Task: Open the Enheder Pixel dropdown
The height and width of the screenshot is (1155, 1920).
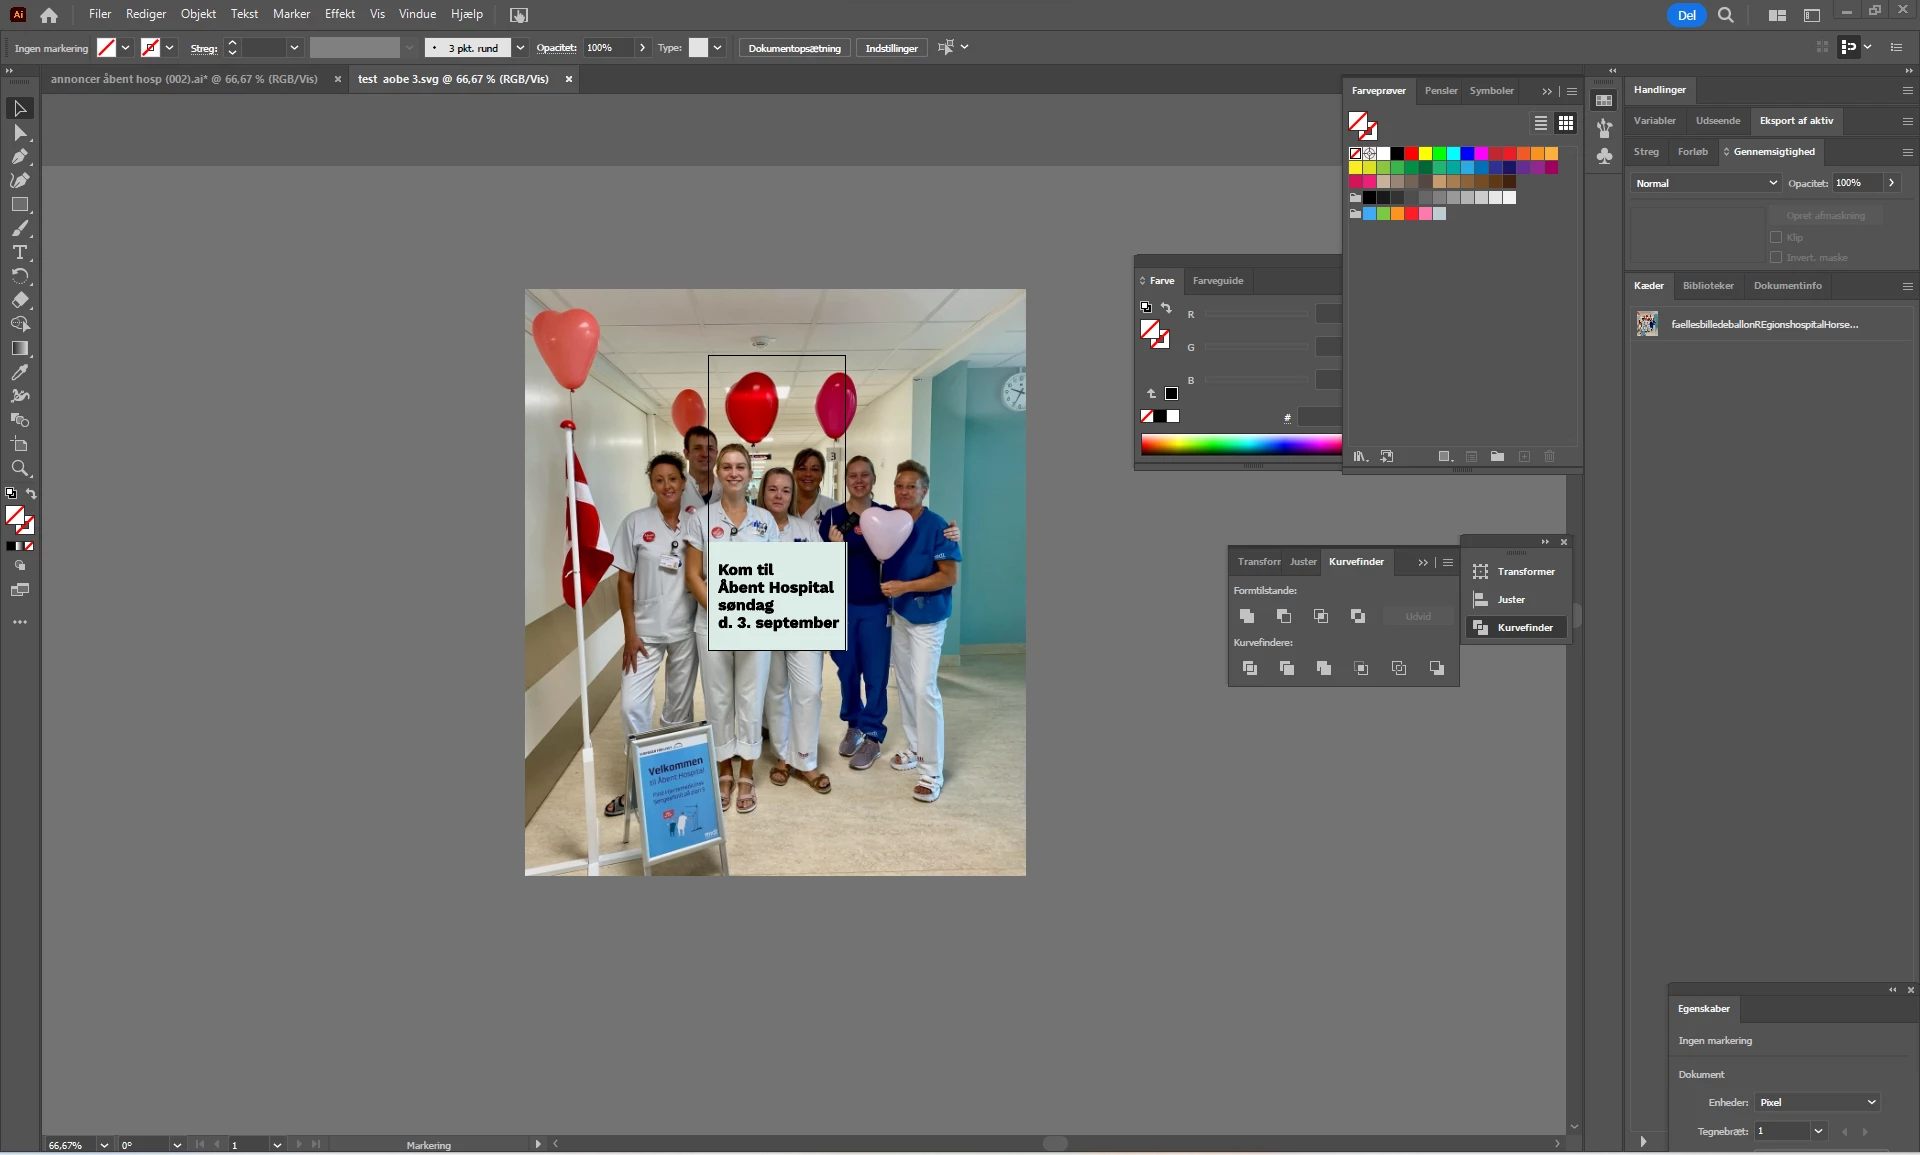Action: [x=1817, y=1102]
